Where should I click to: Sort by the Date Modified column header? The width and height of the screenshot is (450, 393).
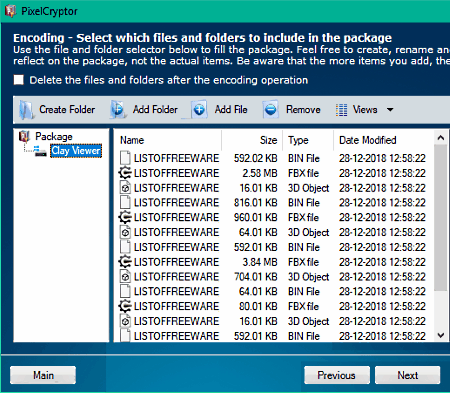pos(383,140)
